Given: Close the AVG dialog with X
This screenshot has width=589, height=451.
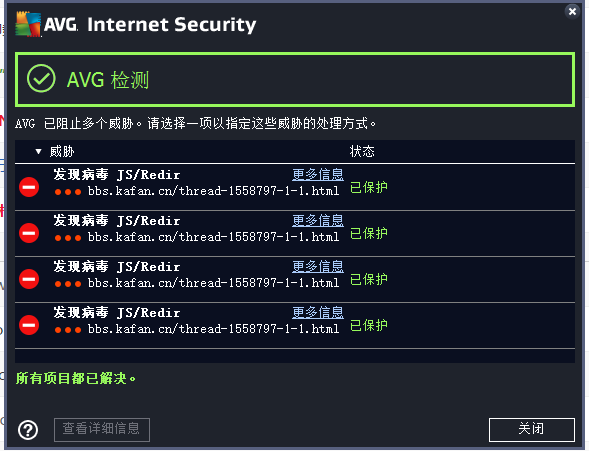Looking at the screenshot, I should pos(572,12).
